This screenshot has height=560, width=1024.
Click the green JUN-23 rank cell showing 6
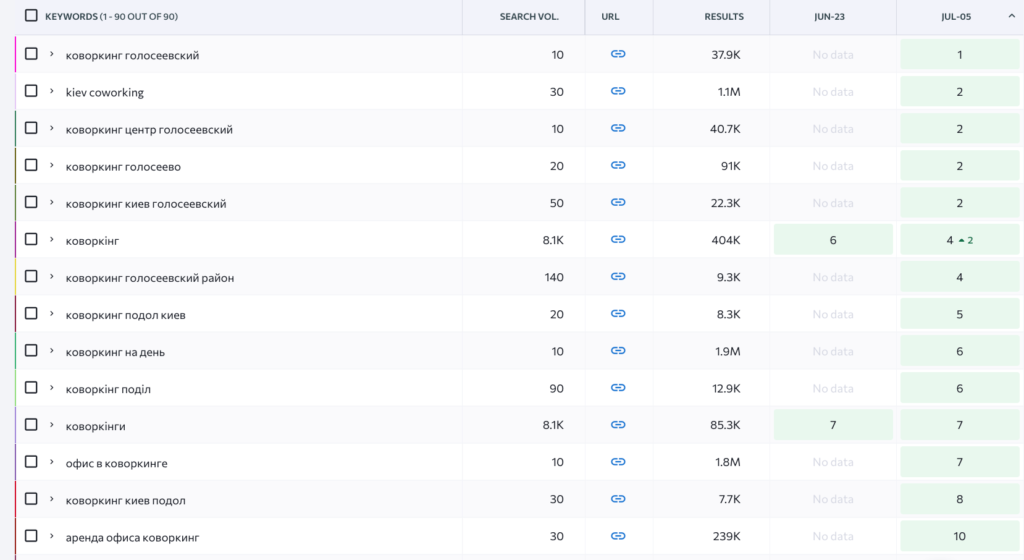pos(833,240)
